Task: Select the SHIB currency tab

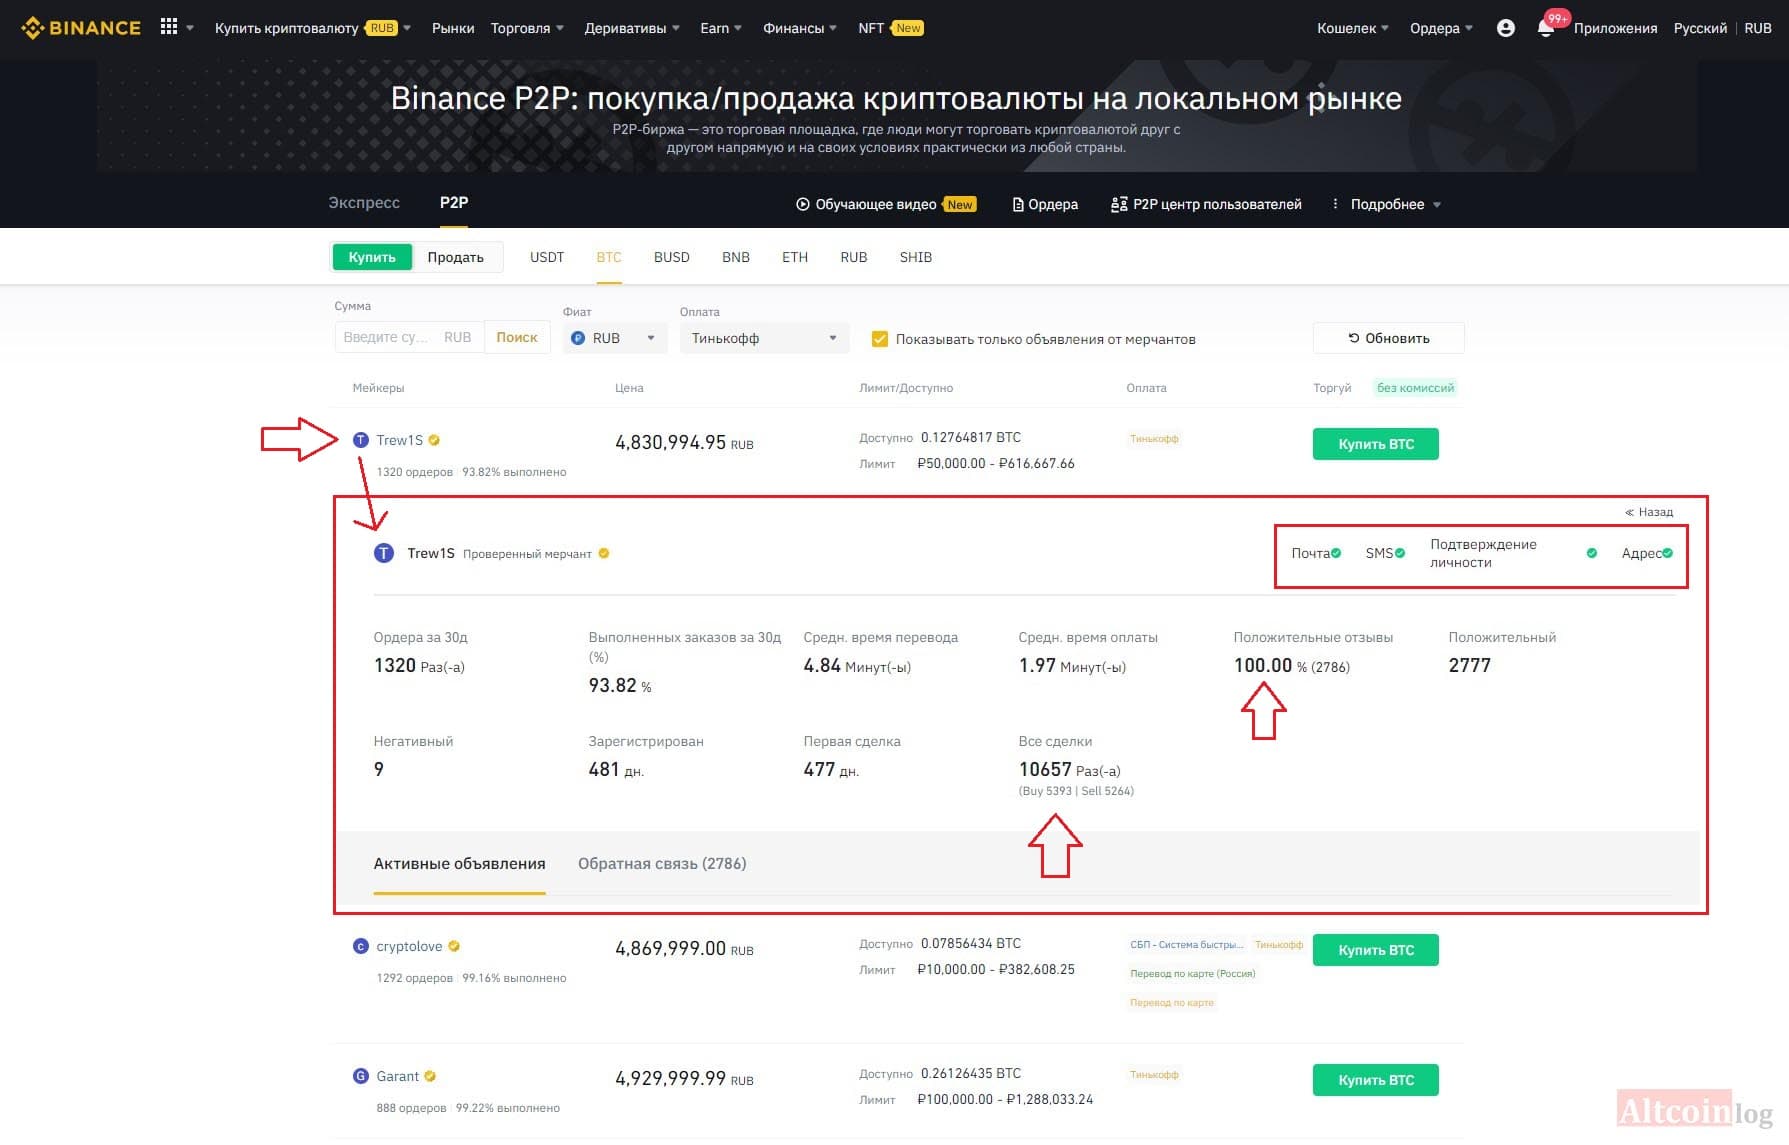Action: click(915, 257)
